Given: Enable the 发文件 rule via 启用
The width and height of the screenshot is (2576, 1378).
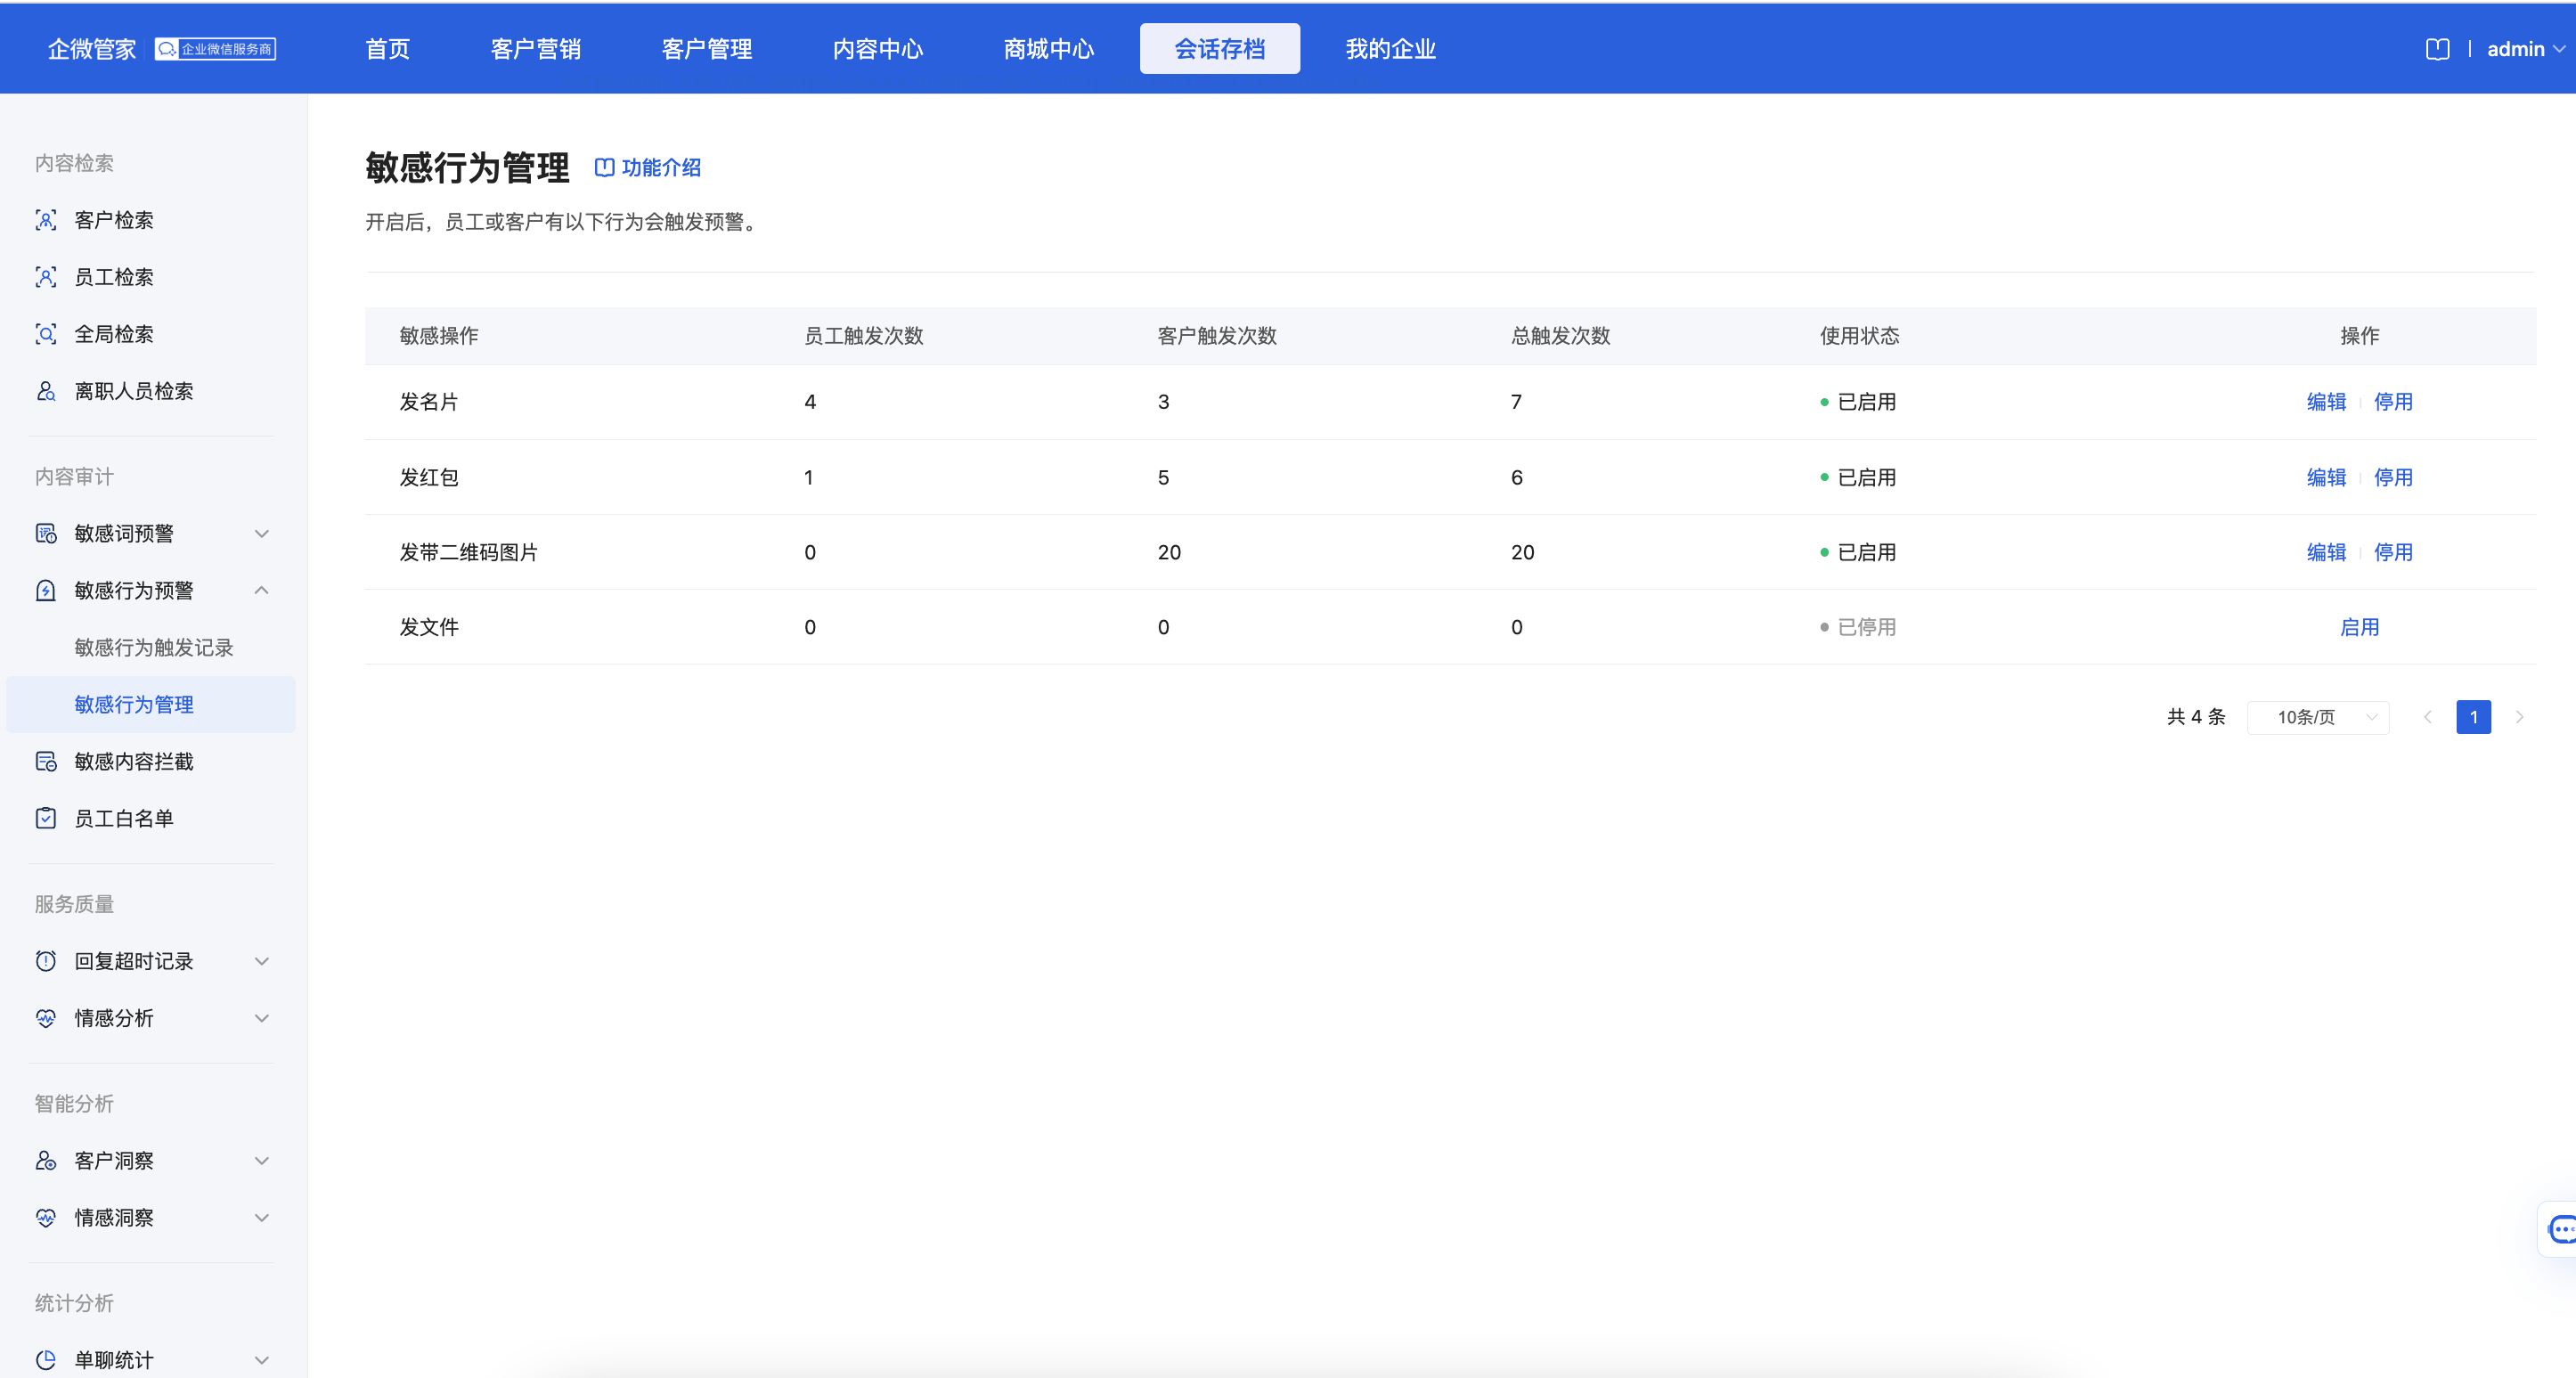Looking at the screenshot, I should pos(2359,627).
